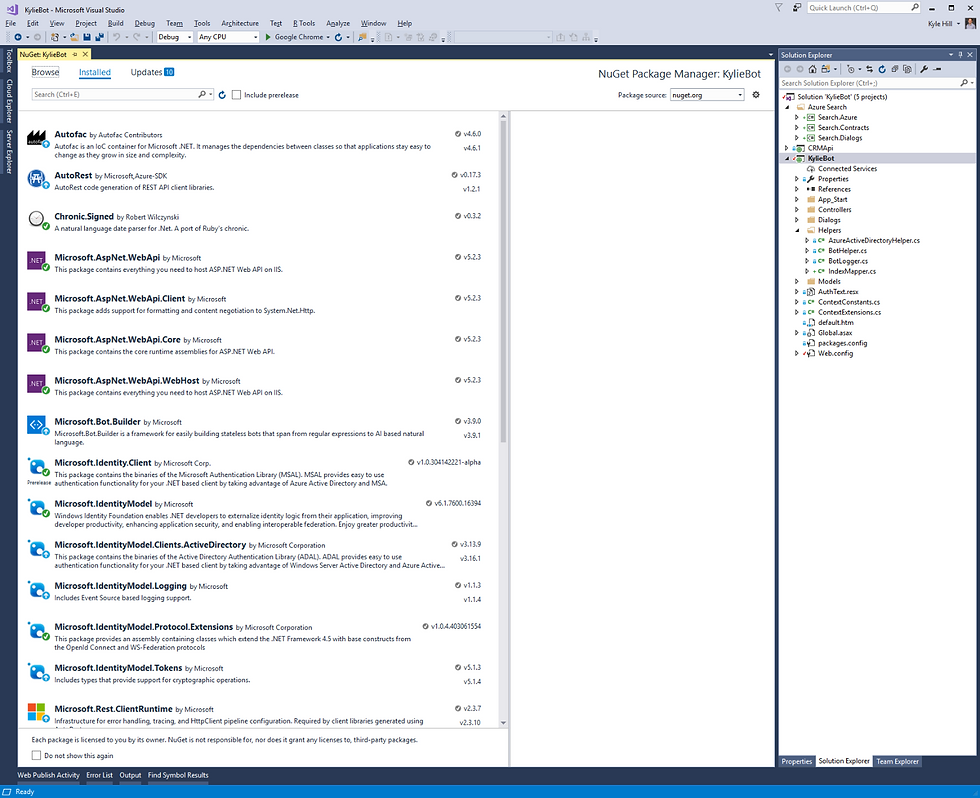The height and width of the screenshot is (798, 980).
Task: Open the Toolbox side tab
Action: click(9, 61)
